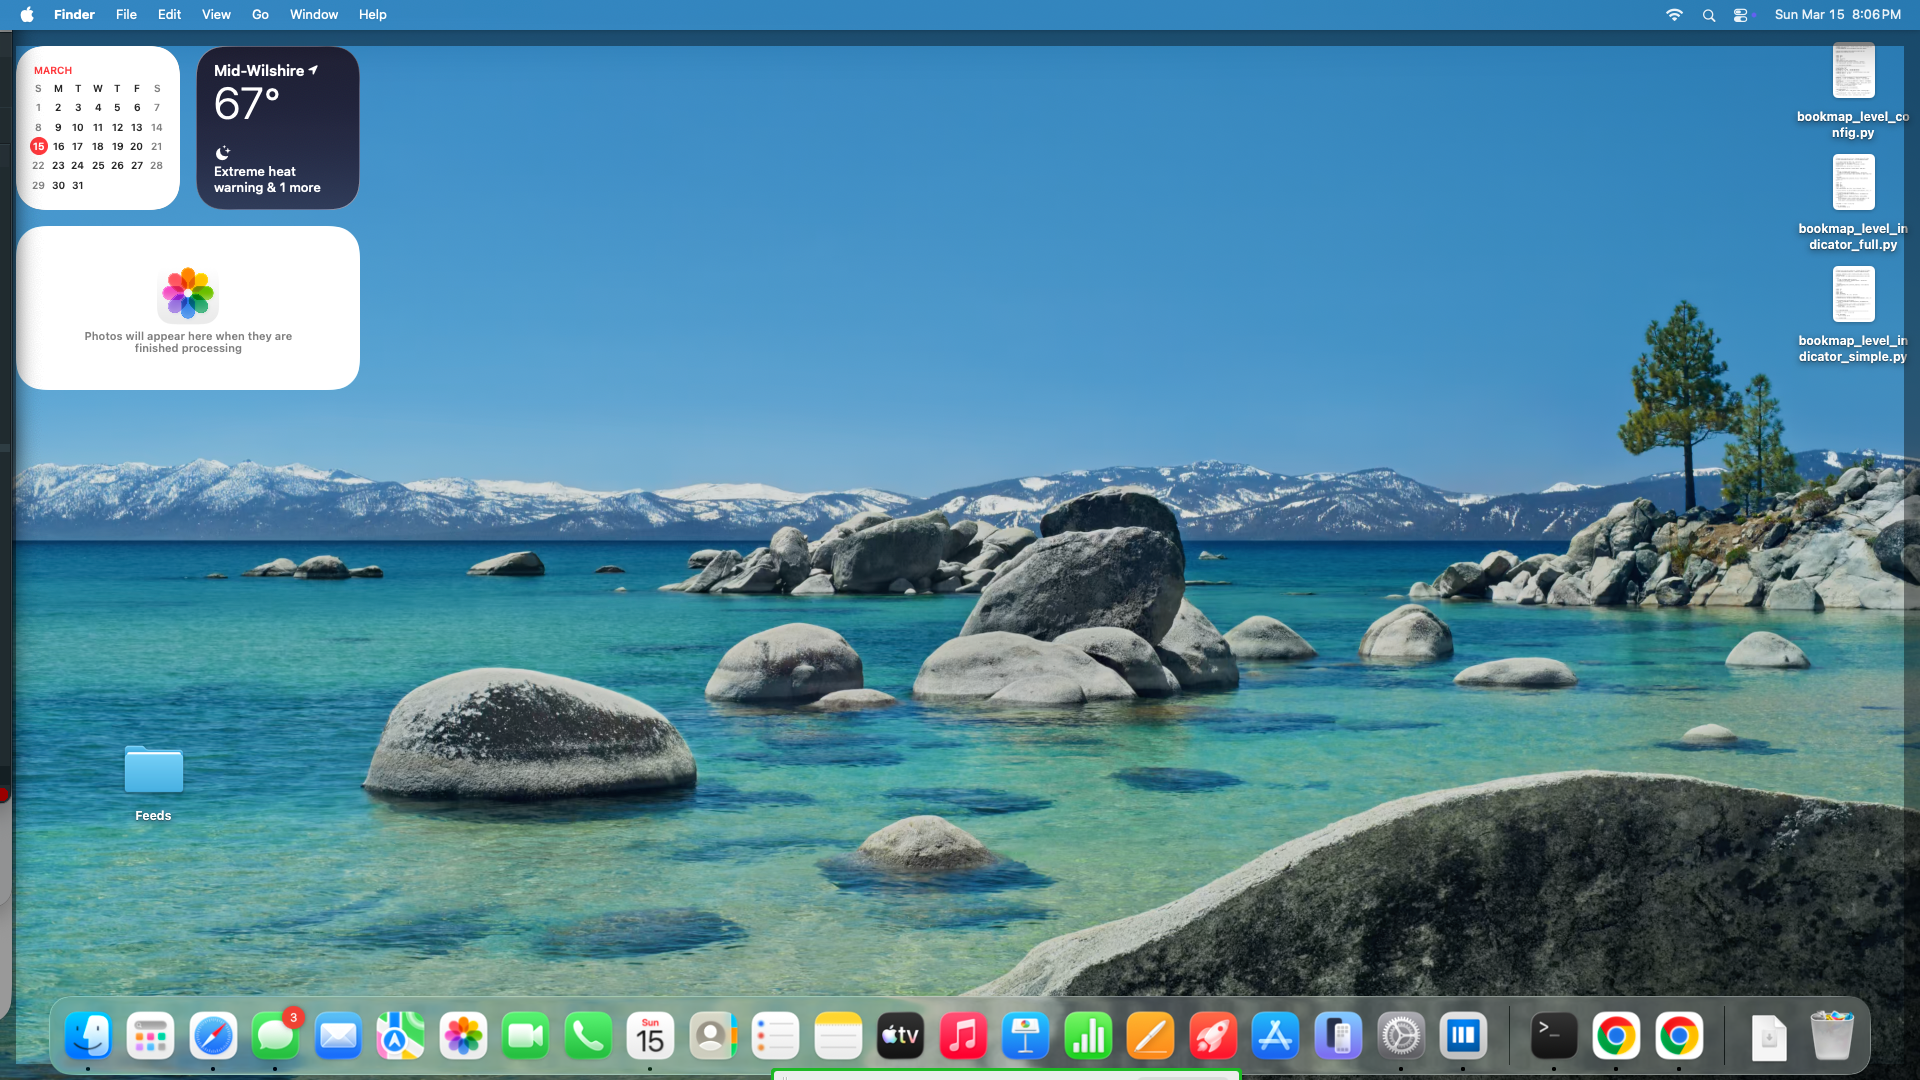This screenshot has height=1080, width=1920.
Task: Click the Mid-Wilshire weather widget
Action: [278, 128]
